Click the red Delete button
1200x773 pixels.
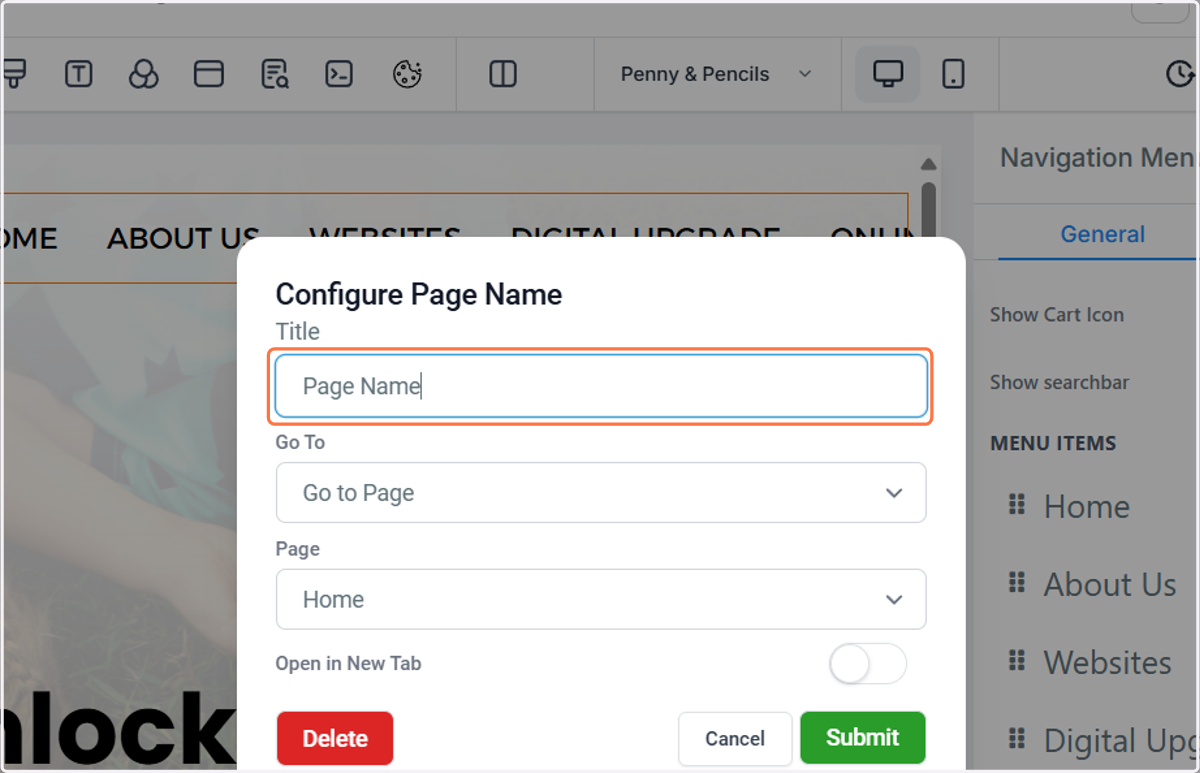point(335,738)
